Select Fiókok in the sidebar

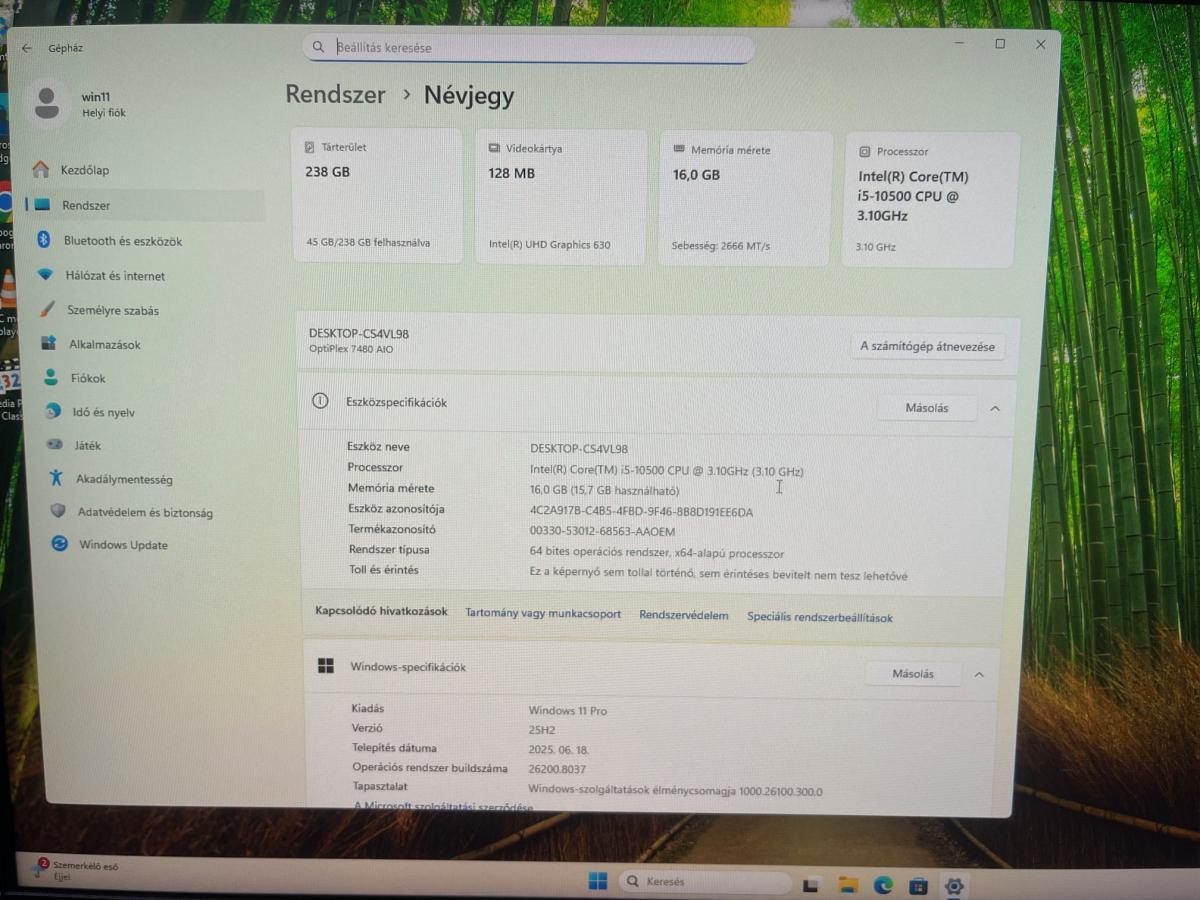(x=88, y=379)
